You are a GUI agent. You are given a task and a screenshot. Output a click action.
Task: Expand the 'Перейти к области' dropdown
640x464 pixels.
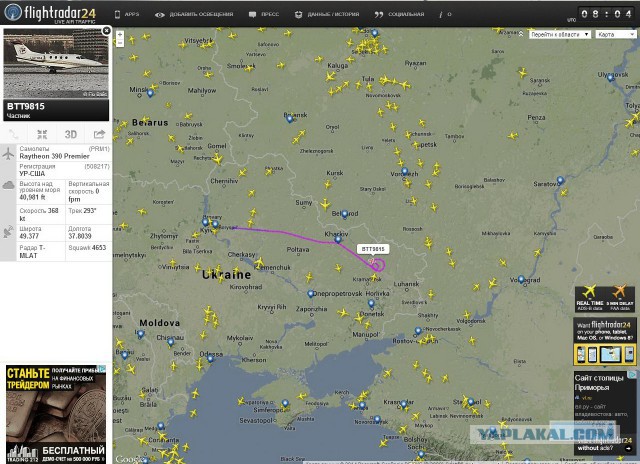(x=560, y=35)
